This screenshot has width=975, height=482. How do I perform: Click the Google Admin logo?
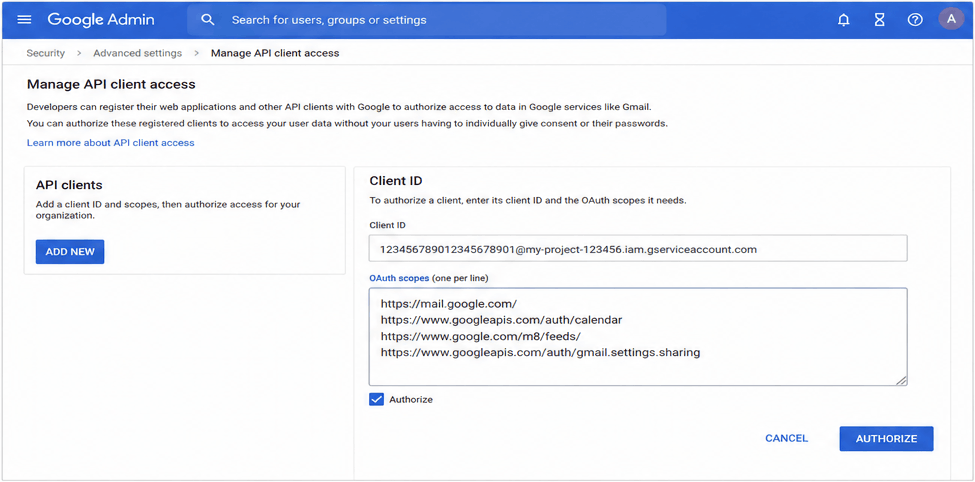101,20
